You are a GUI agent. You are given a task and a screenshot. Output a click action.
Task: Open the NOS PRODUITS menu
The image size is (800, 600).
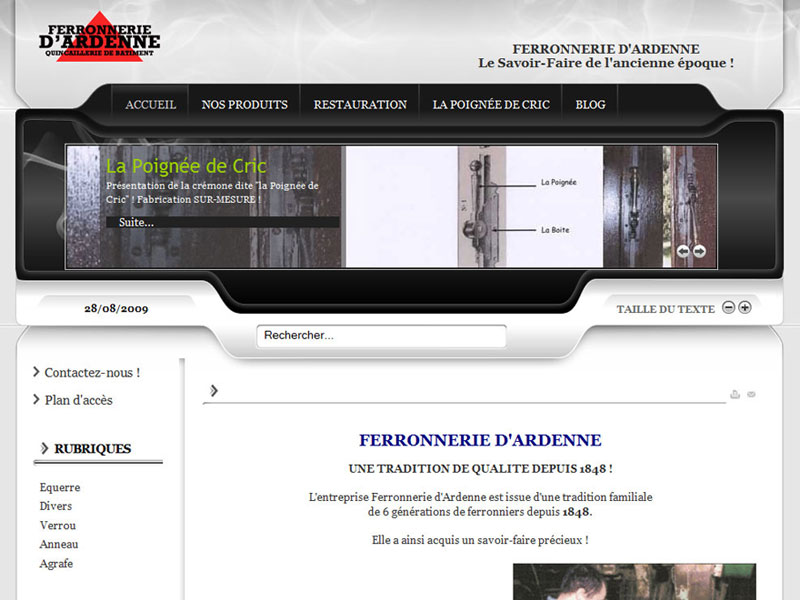point(244,105)
